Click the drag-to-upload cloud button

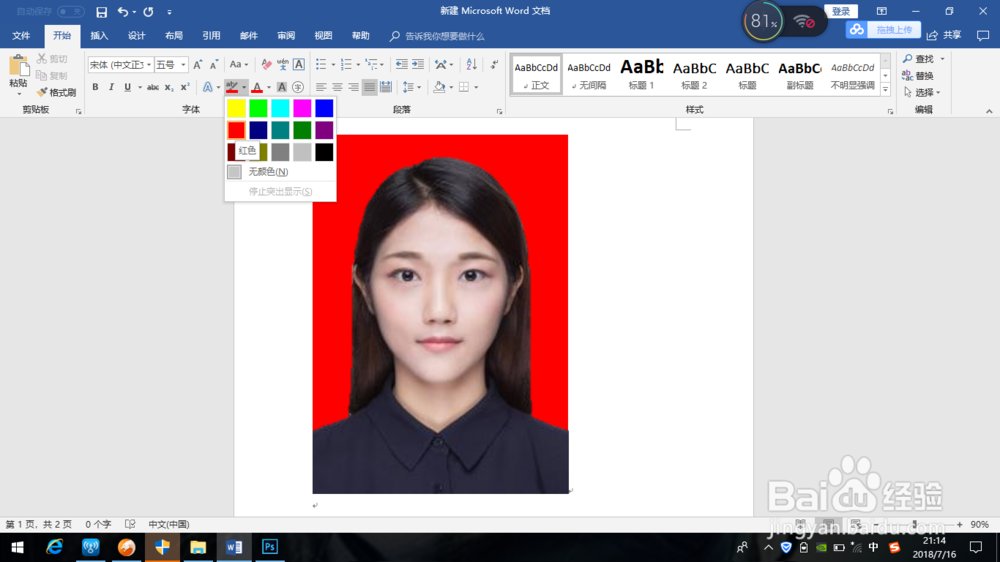(883, 30)
